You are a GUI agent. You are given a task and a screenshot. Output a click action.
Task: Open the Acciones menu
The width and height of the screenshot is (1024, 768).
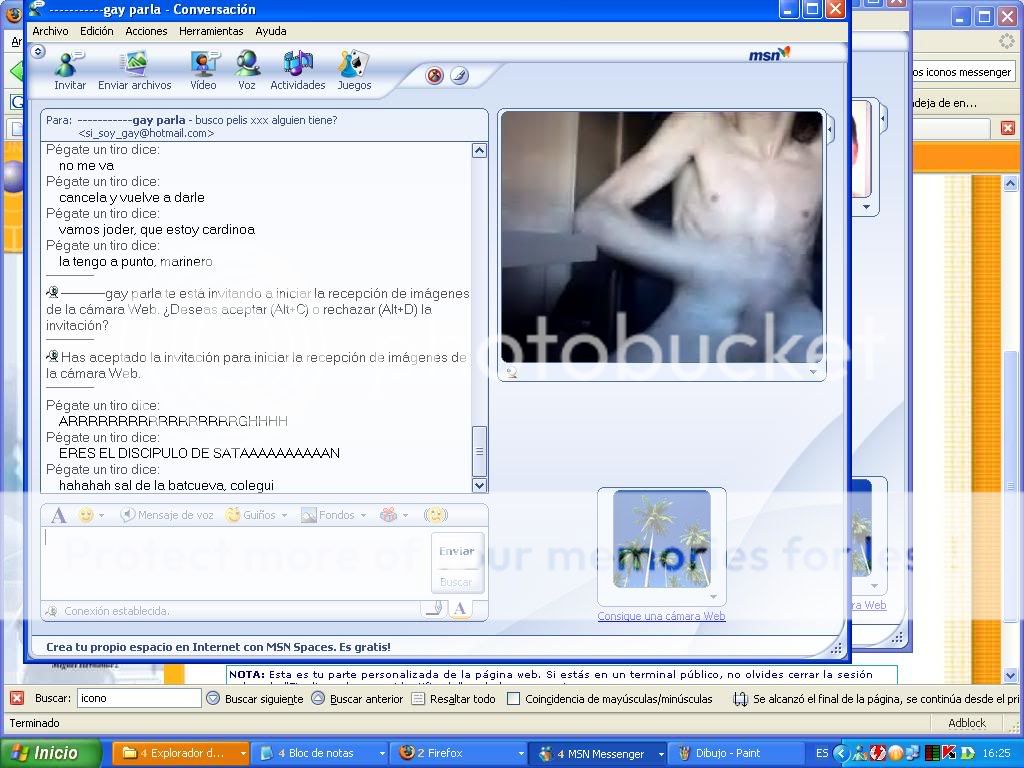point(146,31)
